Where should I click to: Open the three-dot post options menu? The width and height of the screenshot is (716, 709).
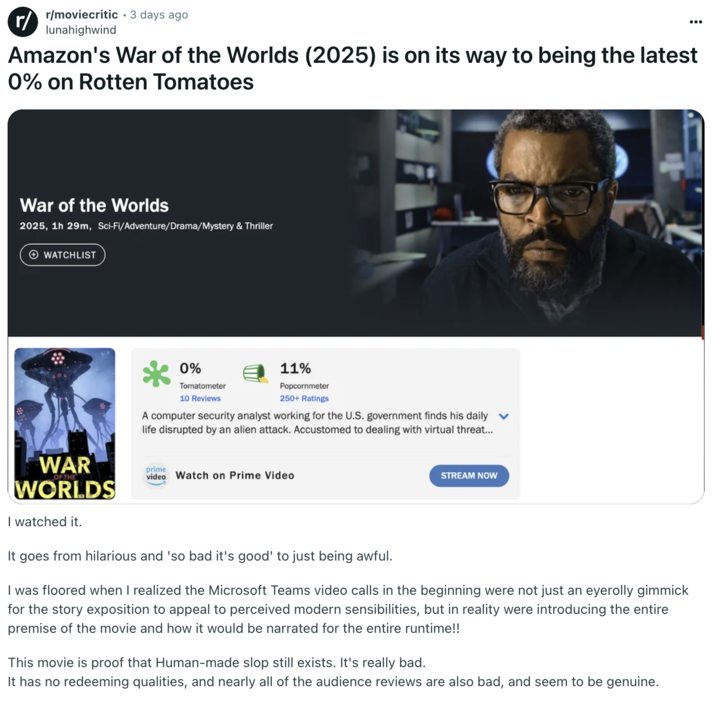pos(695,21)
